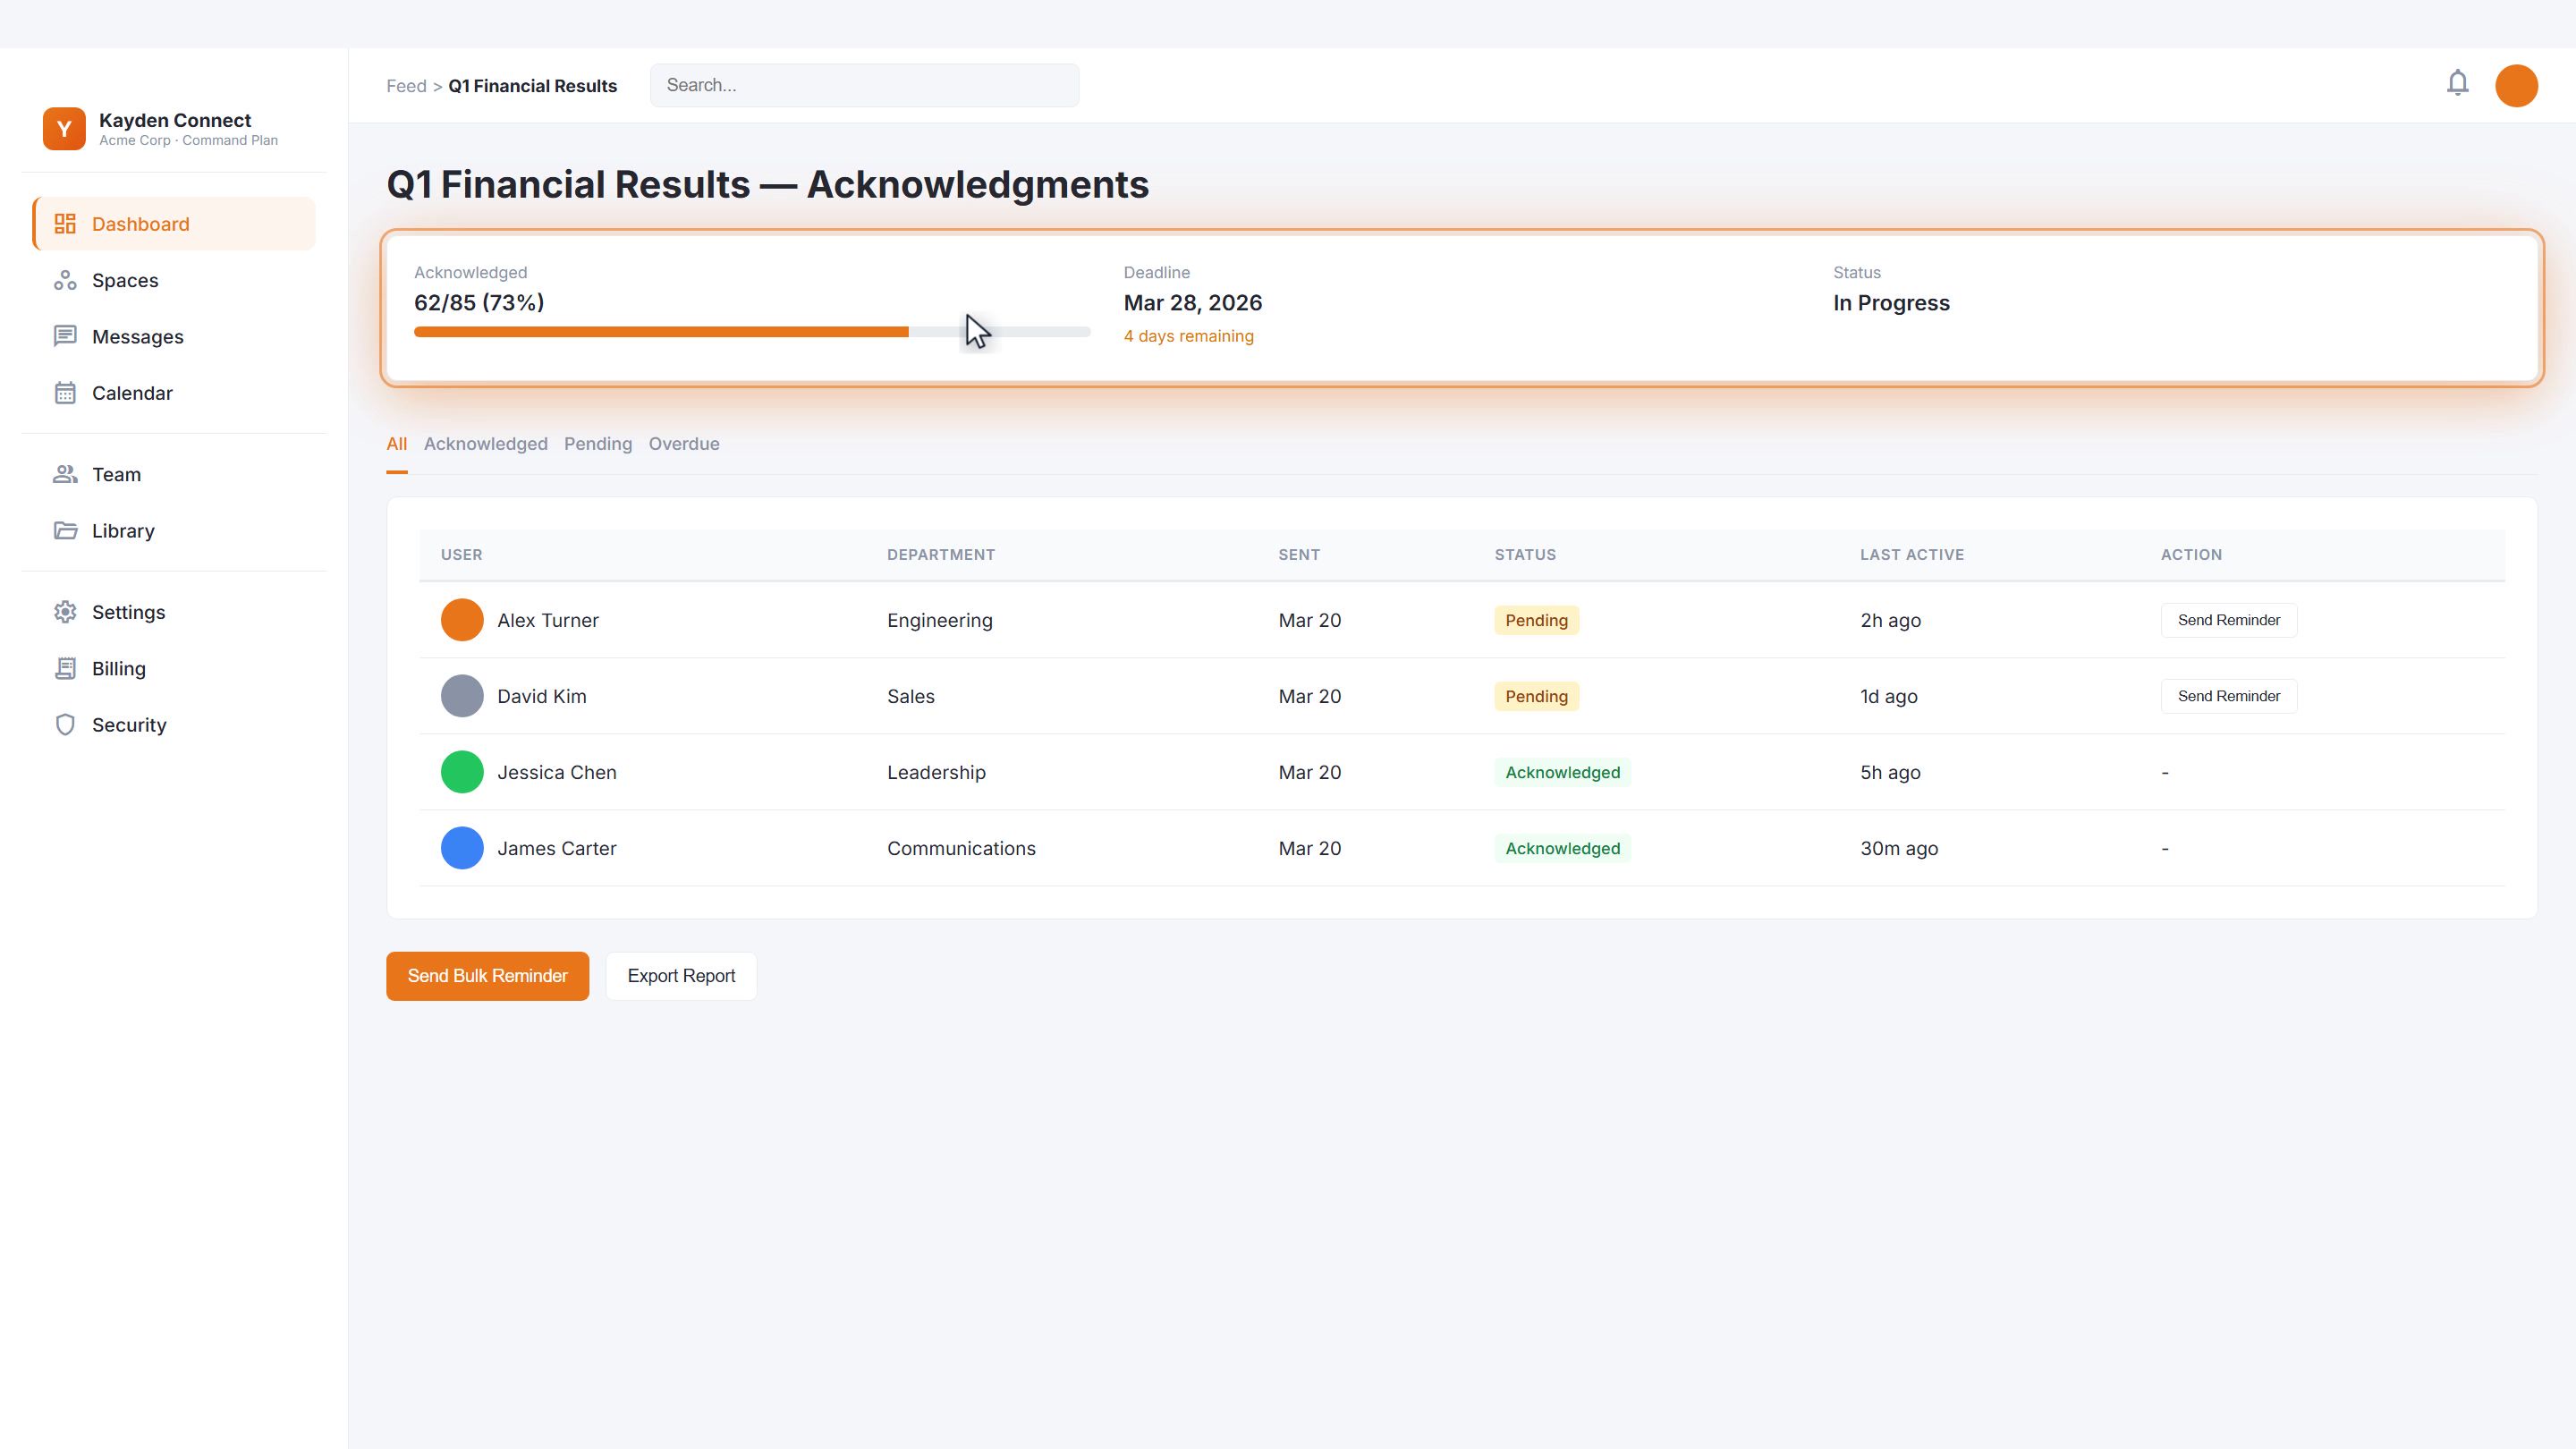Open Dashboard grid icon in sidebar
Viewport: 2576px width, 1449px height.
pyautogui.click(x=65, y=224)
